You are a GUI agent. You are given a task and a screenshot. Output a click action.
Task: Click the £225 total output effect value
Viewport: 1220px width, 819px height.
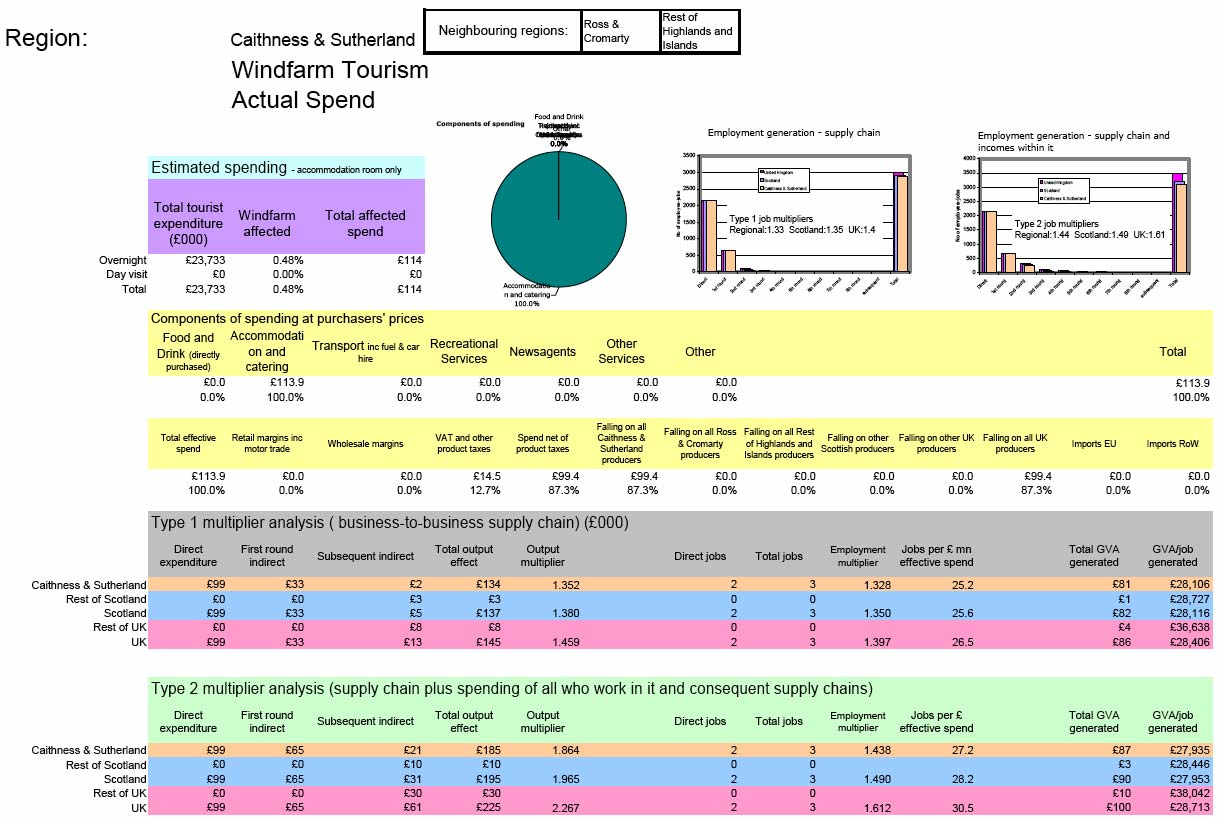pos(489,808)
